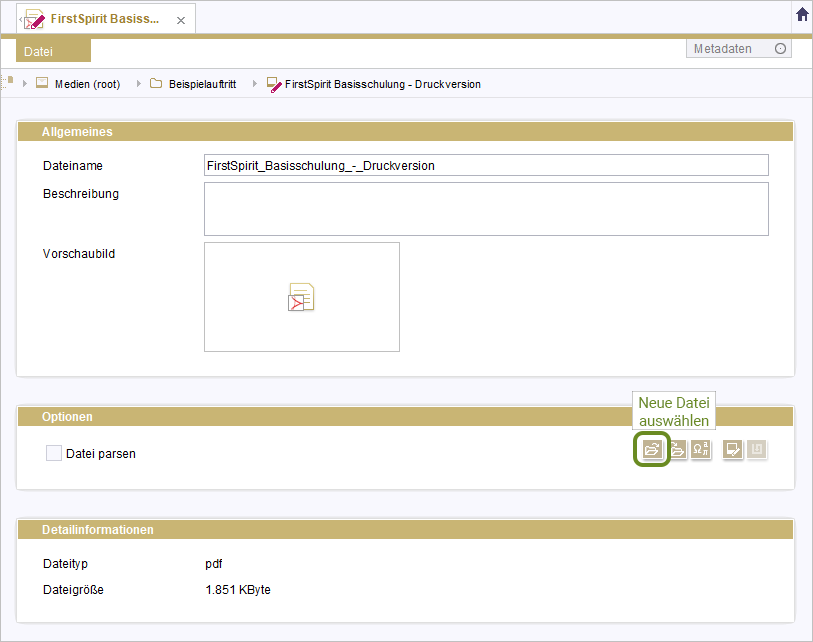
Task: Click the small tree-structure icon at breadcrumb start
Action: coord(7,82)
